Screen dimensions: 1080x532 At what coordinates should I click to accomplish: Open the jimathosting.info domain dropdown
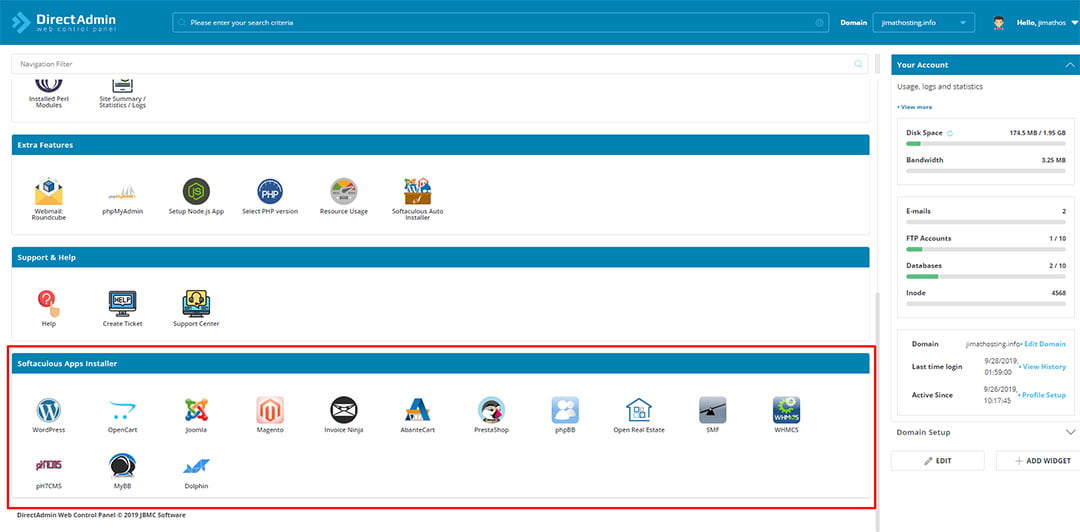coord(924,23)
